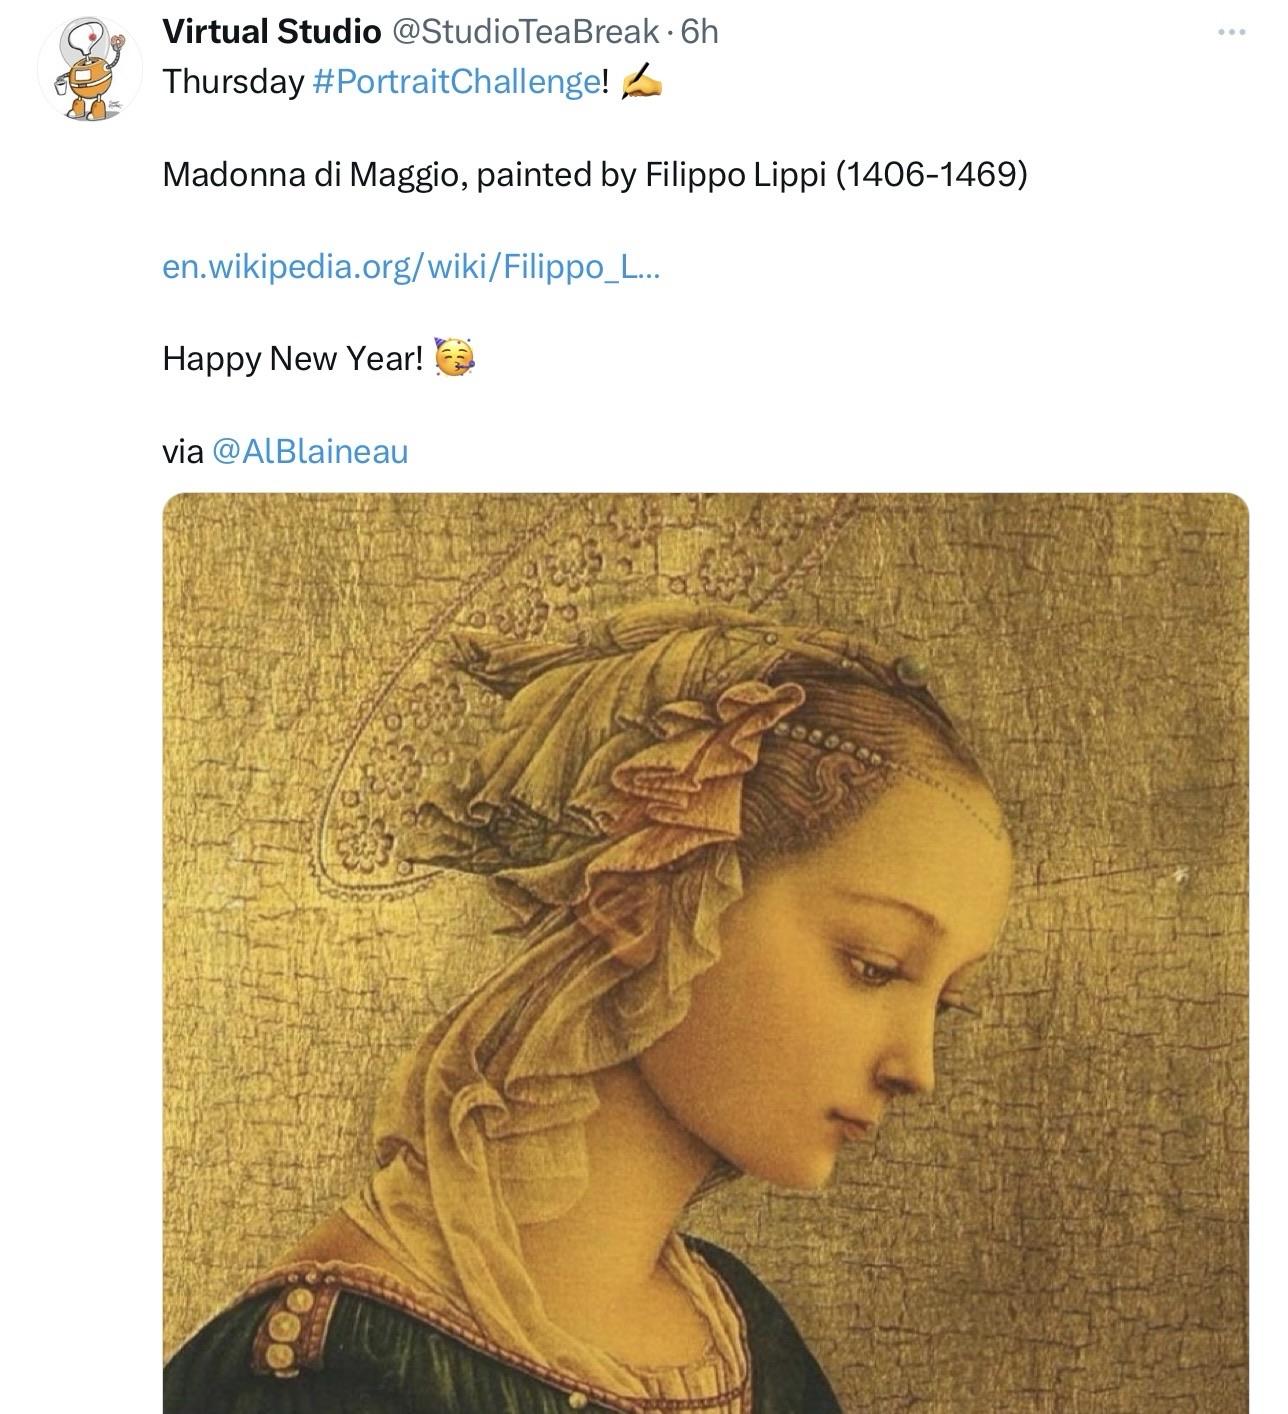Screen dimensions: 1288x1414
Task: Click the jeweled dress collar in the painting
Action: coord(292,1322)
